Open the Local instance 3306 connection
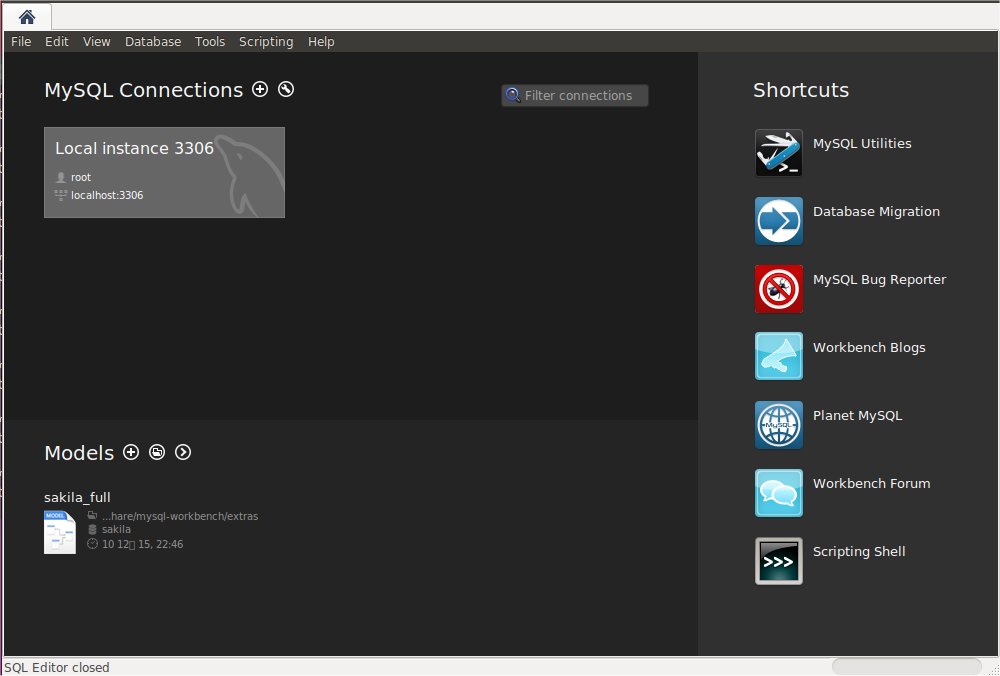Viewport: 1000px width, 676px height. click(164, 172)
